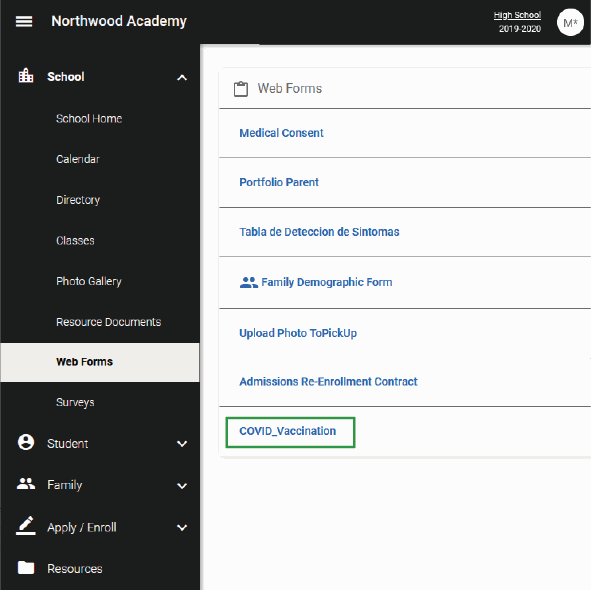Expand the Apply / Enroll chevron
The width and height of the screenshot is (591, 591).
click(182, 528)
